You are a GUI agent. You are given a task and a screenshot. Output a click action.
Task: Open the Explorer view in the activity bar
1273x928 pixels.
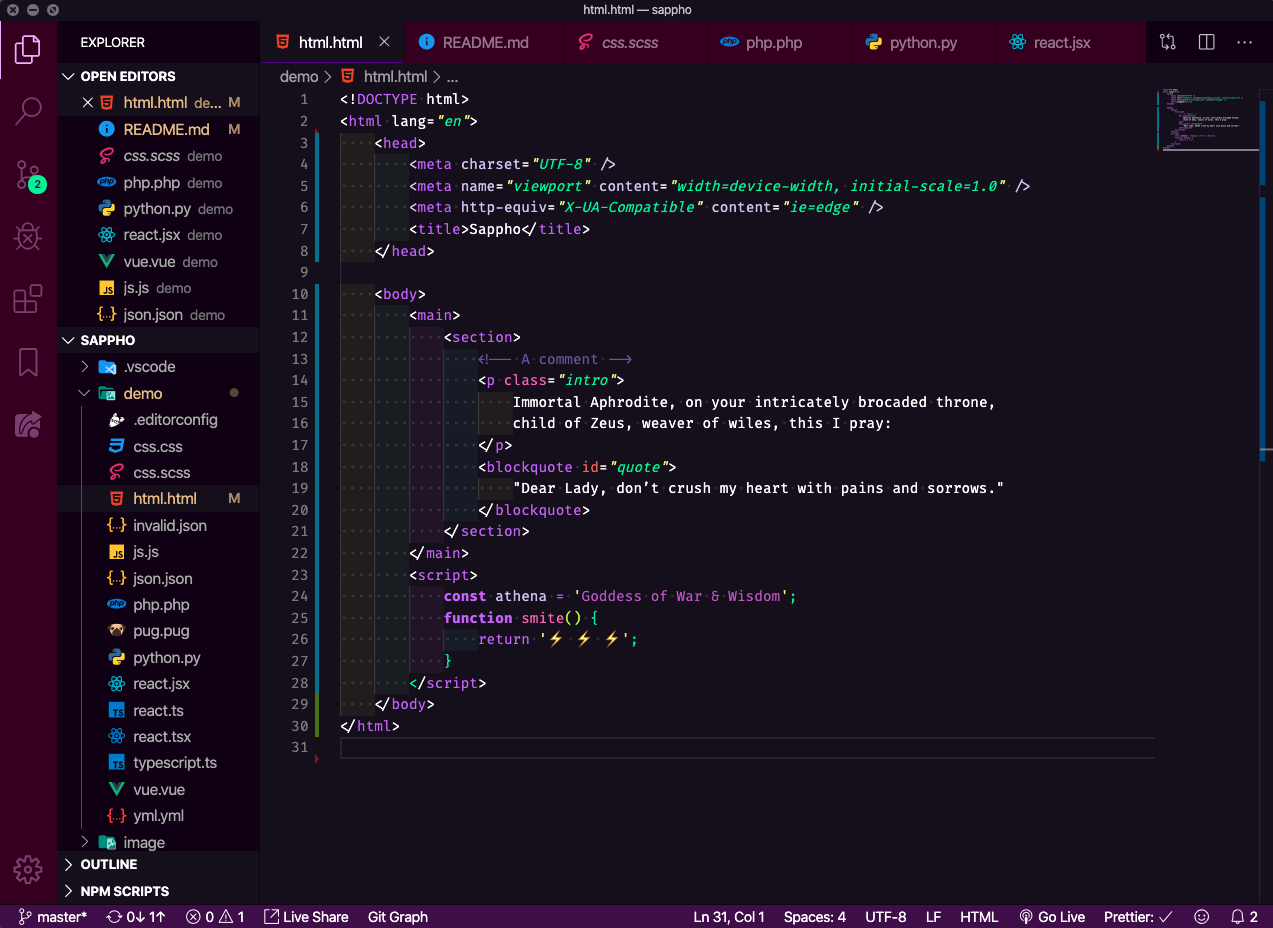(28, 48)
